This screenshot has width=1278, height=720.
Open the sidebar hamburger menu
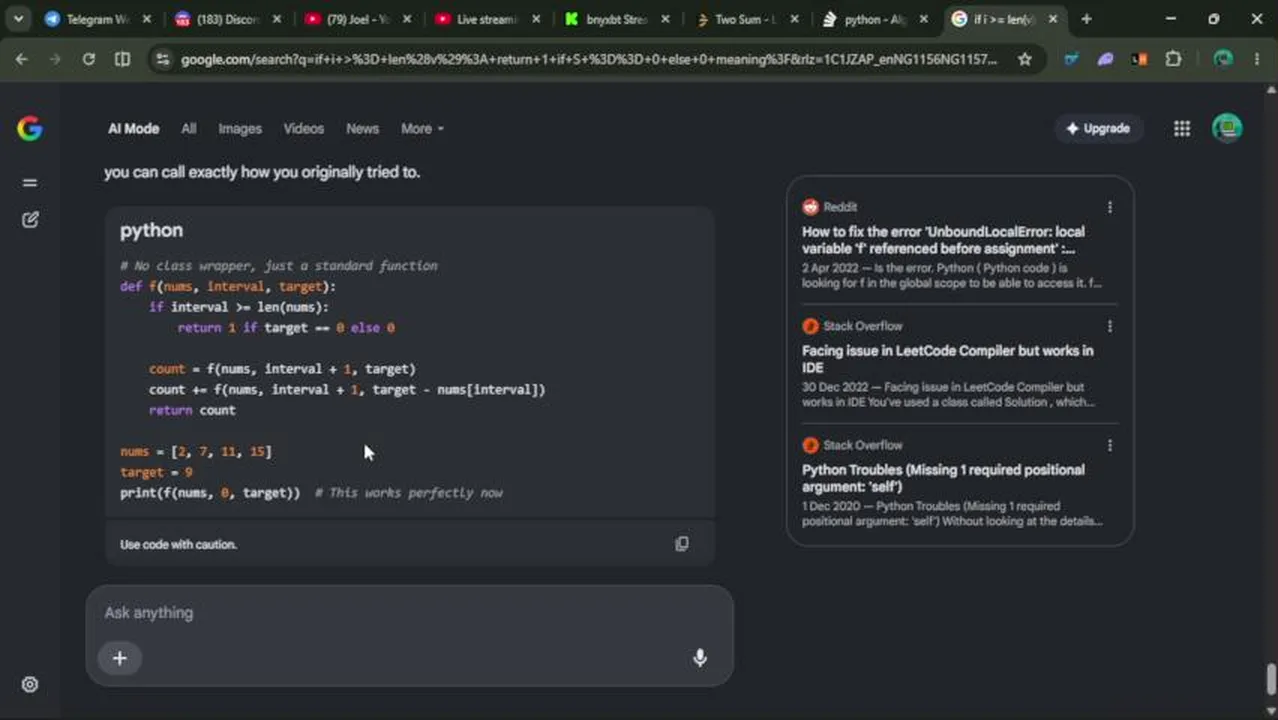[30, 182]
